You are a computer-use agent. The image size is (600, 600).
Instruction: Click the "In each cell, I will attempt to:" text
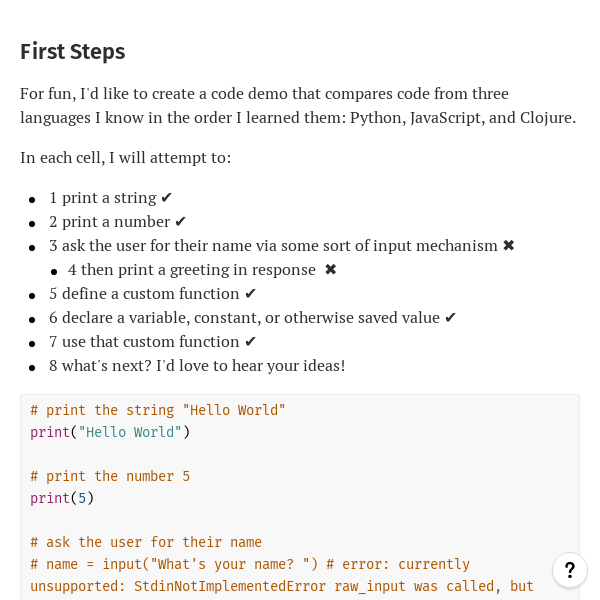126,158
